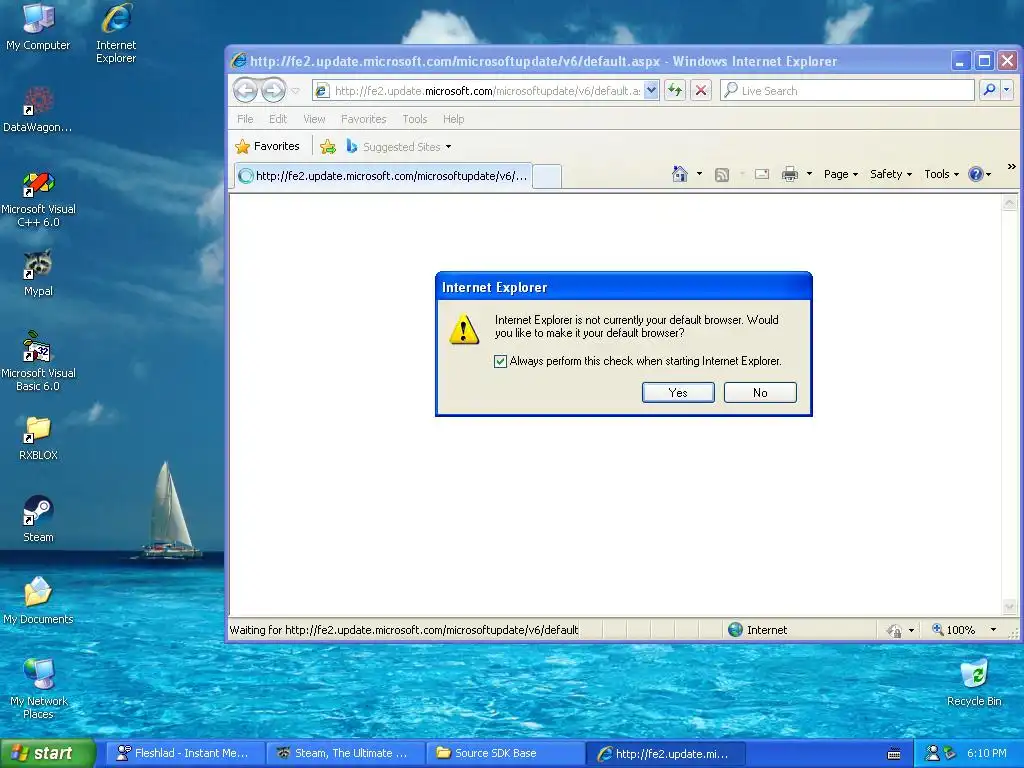Image resolution: width=1024 pixels, height=768 pixels.
Task: Open the Favorites menu in menu bar
Action: 364,119
